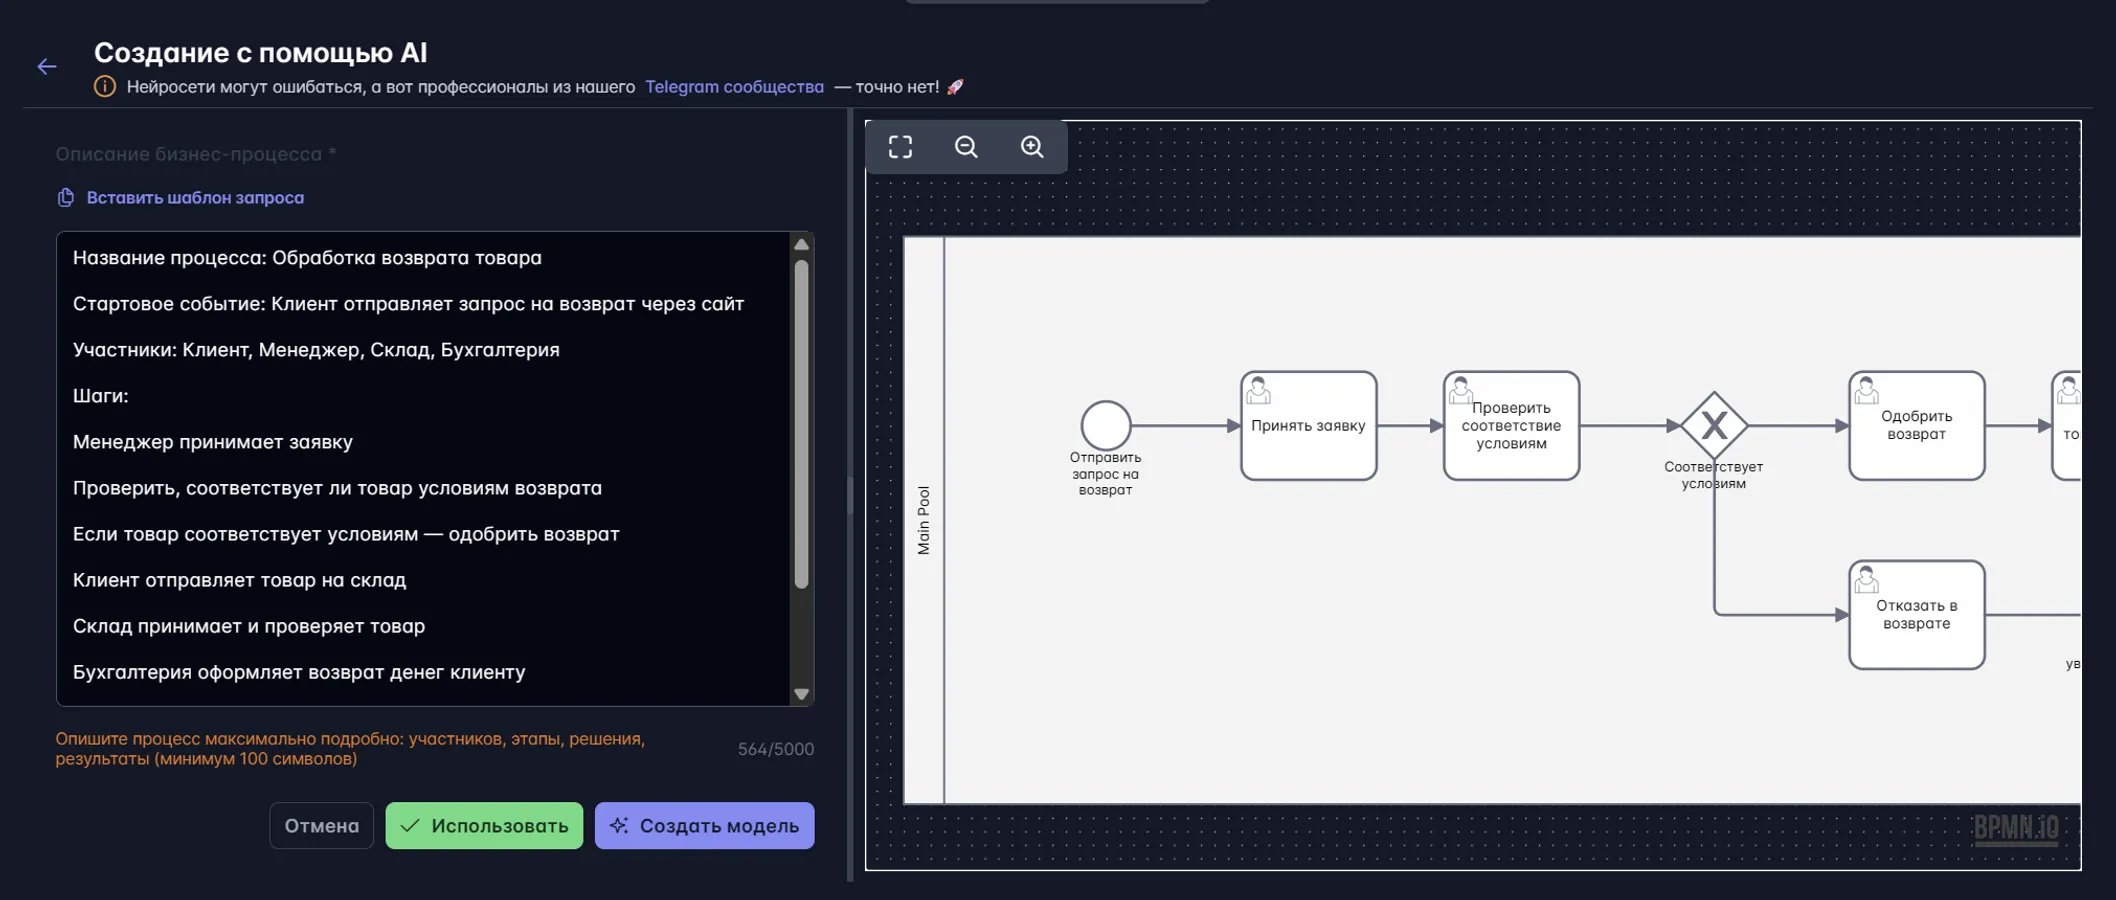Select the exclusive gateway X diamond

(x=1713, y=425)
